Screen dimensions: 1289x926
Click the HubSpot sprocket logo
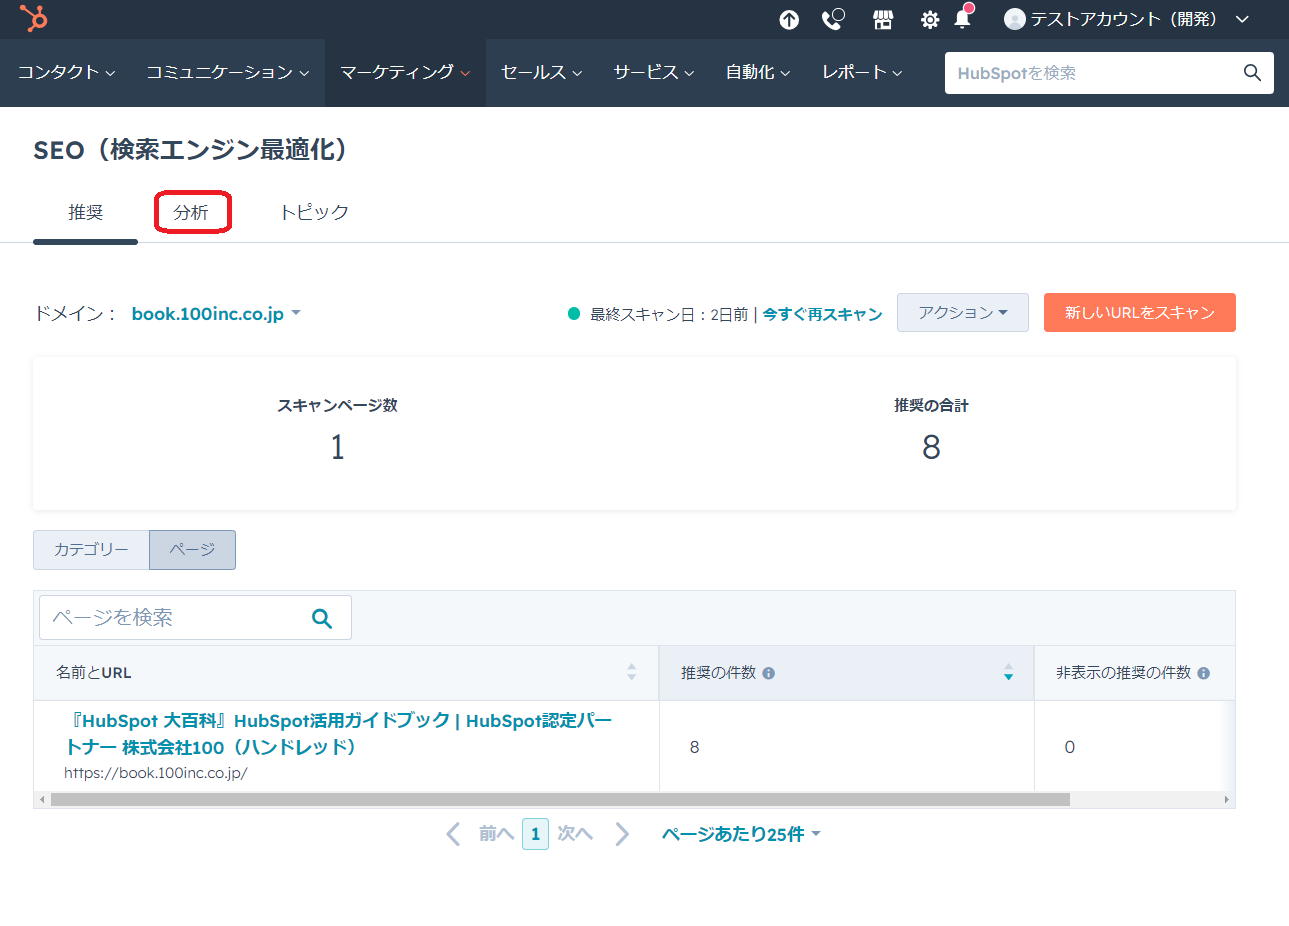coord(34,18)
